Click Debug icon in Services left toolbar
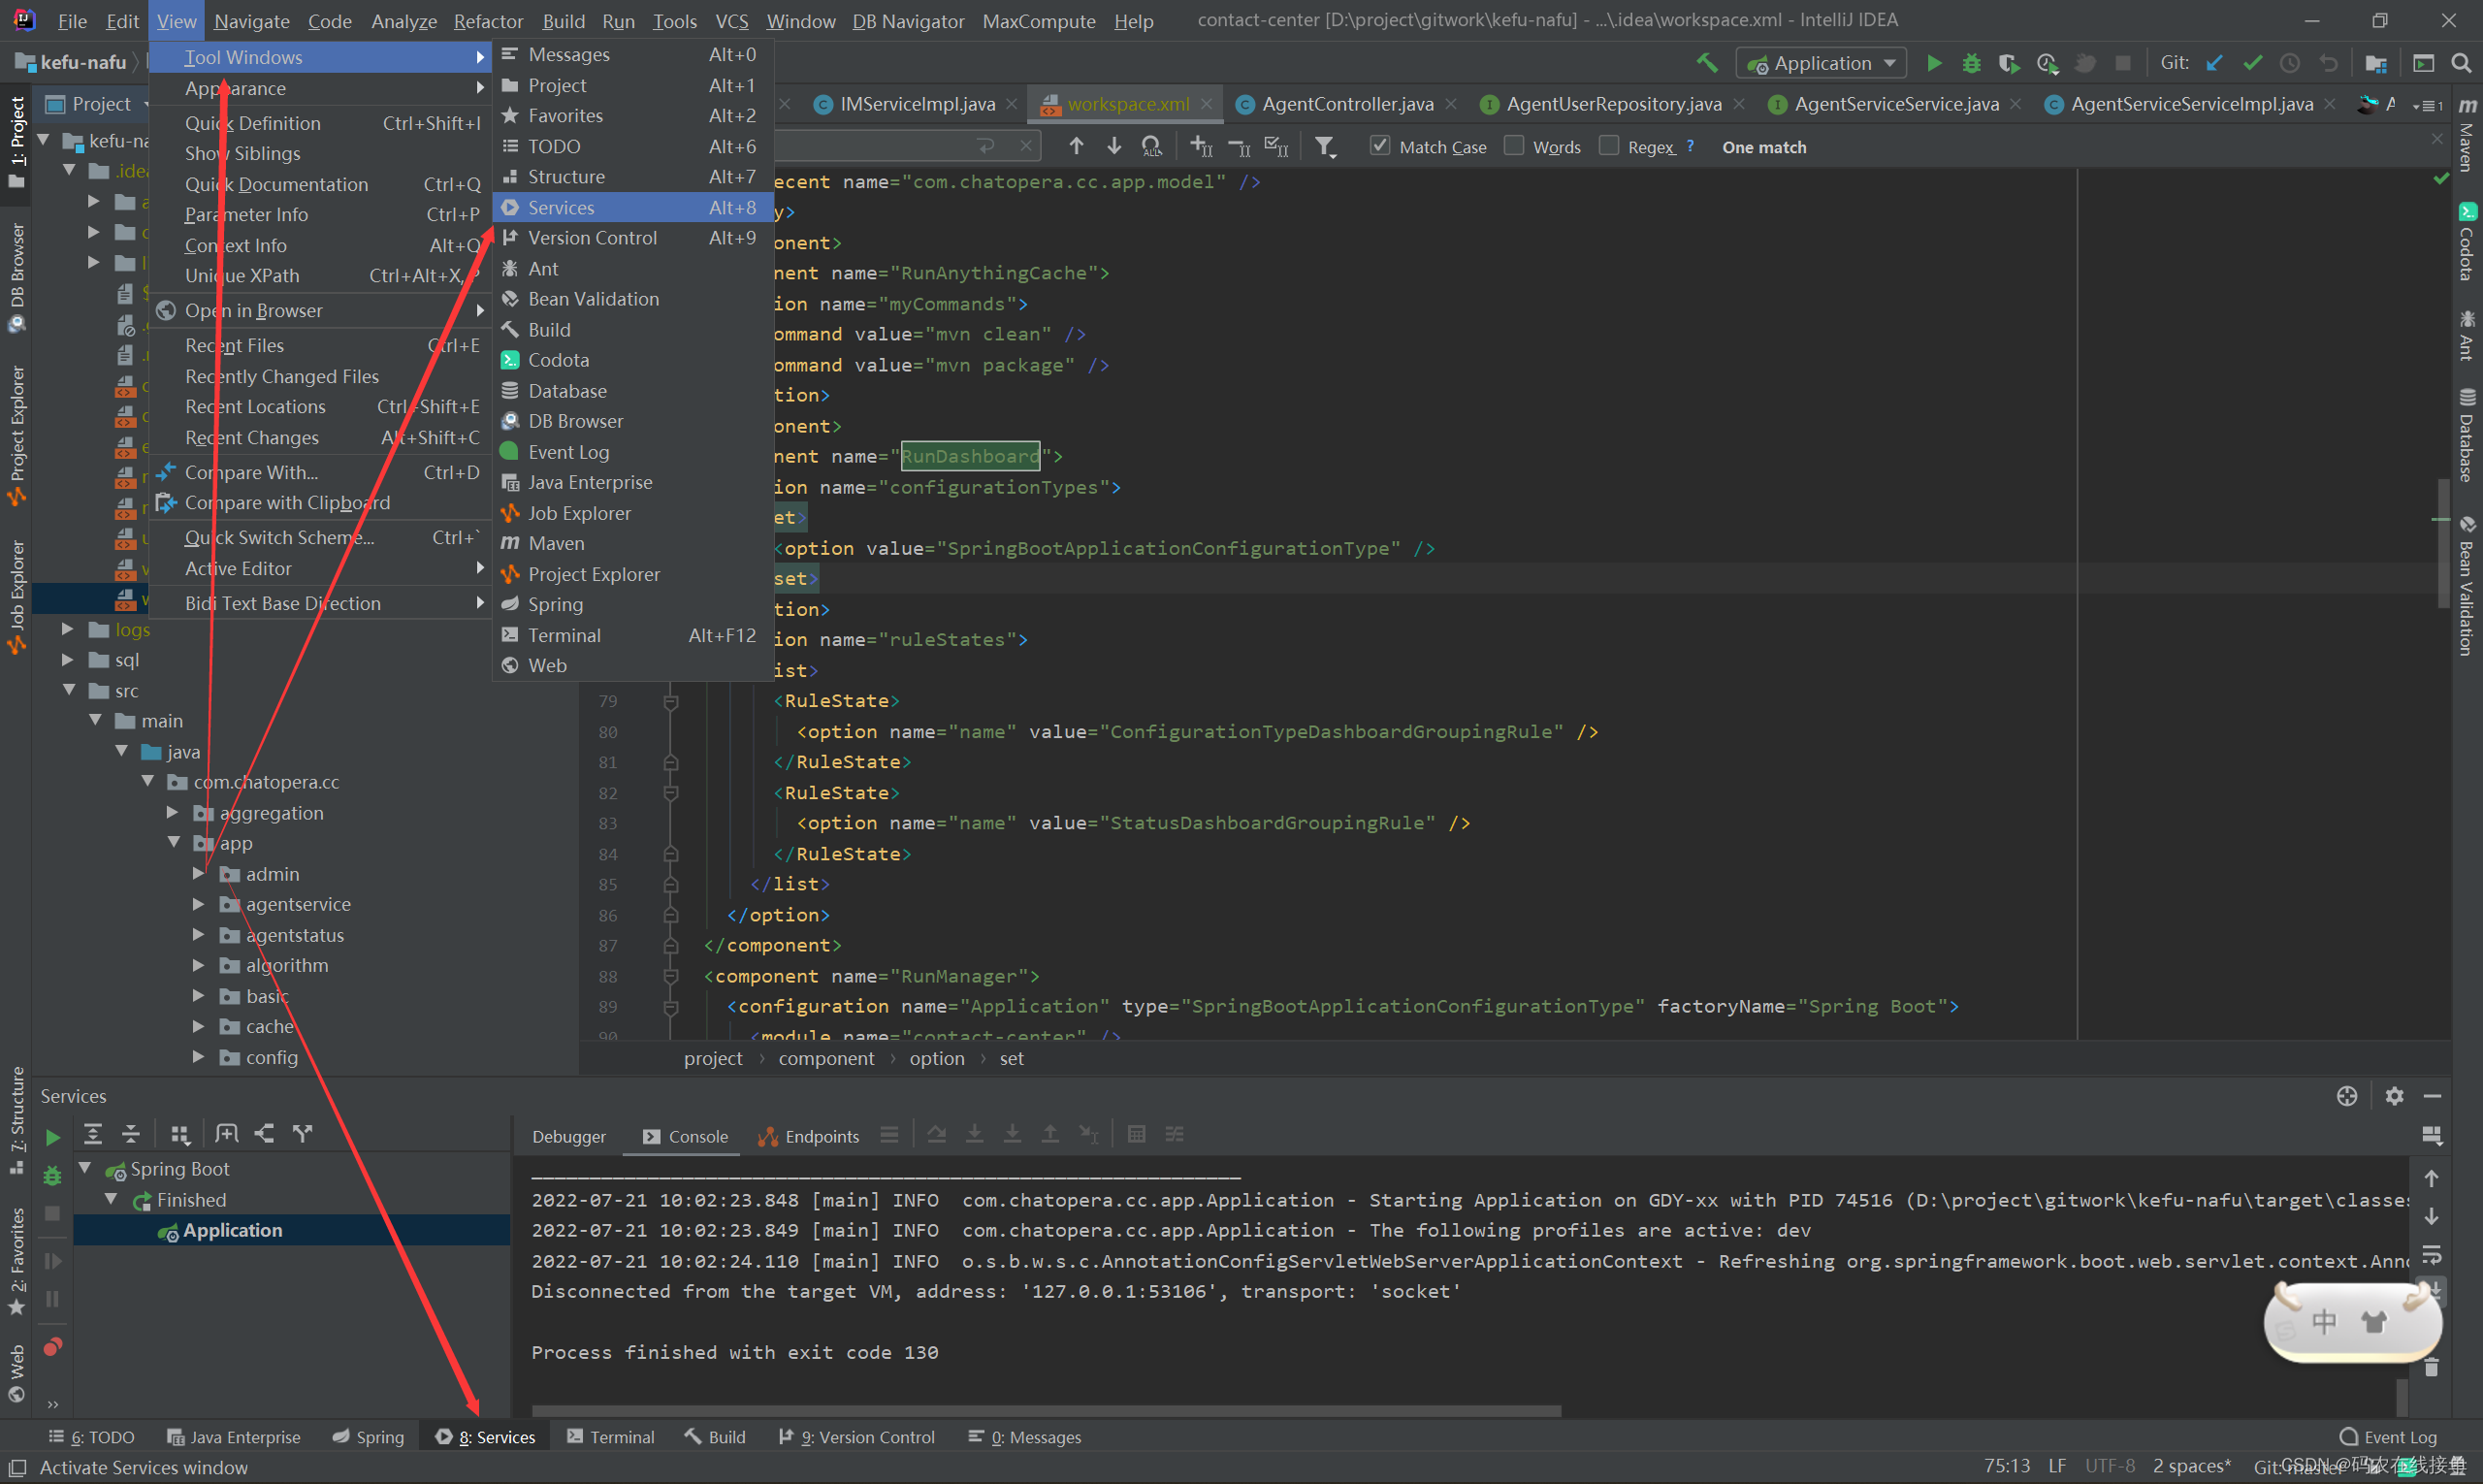2483x1484 pixels. [x=53, y=1175]
